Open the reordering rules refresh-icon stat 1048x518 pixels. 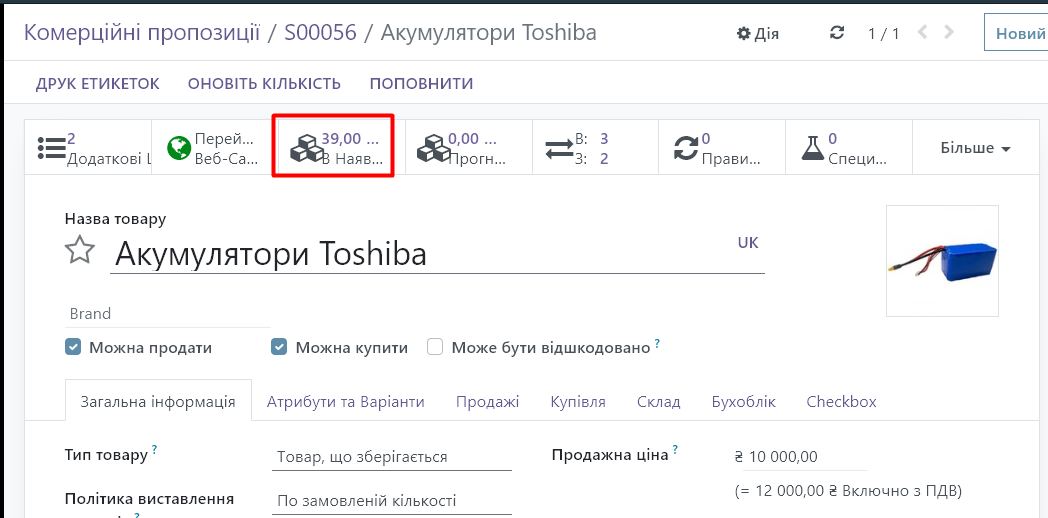click(720, 148)
